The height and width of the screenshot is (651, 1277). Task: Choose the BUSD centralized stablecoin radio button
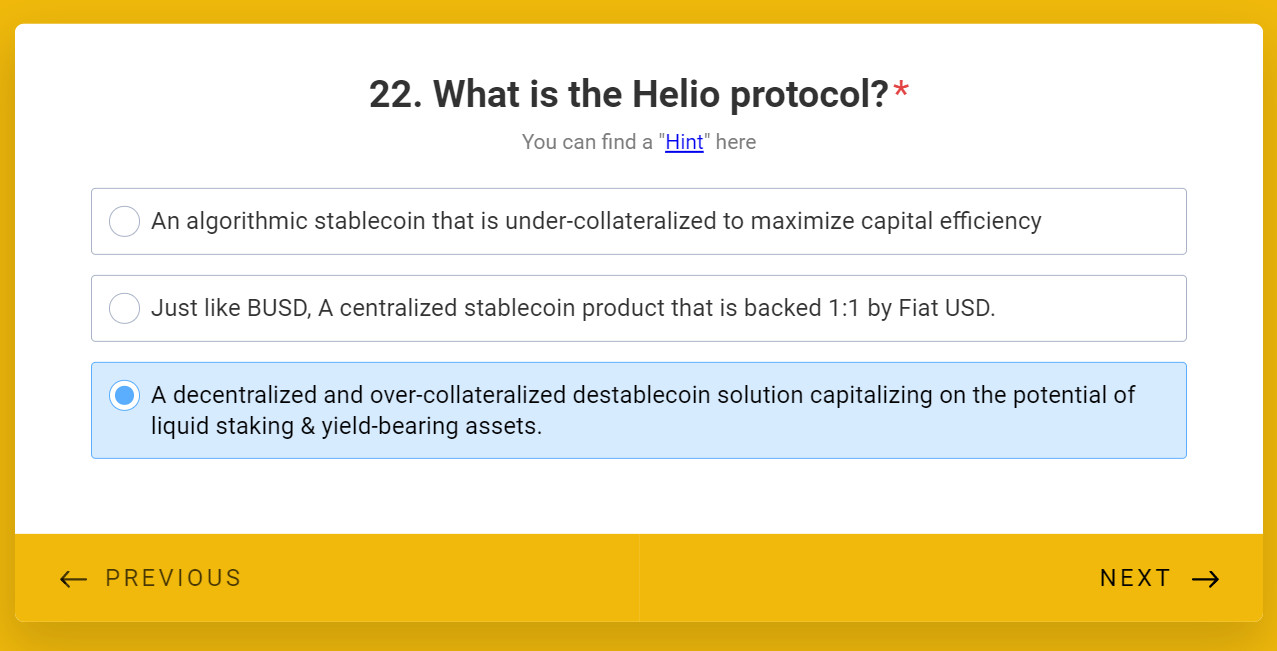coord(124,308)
